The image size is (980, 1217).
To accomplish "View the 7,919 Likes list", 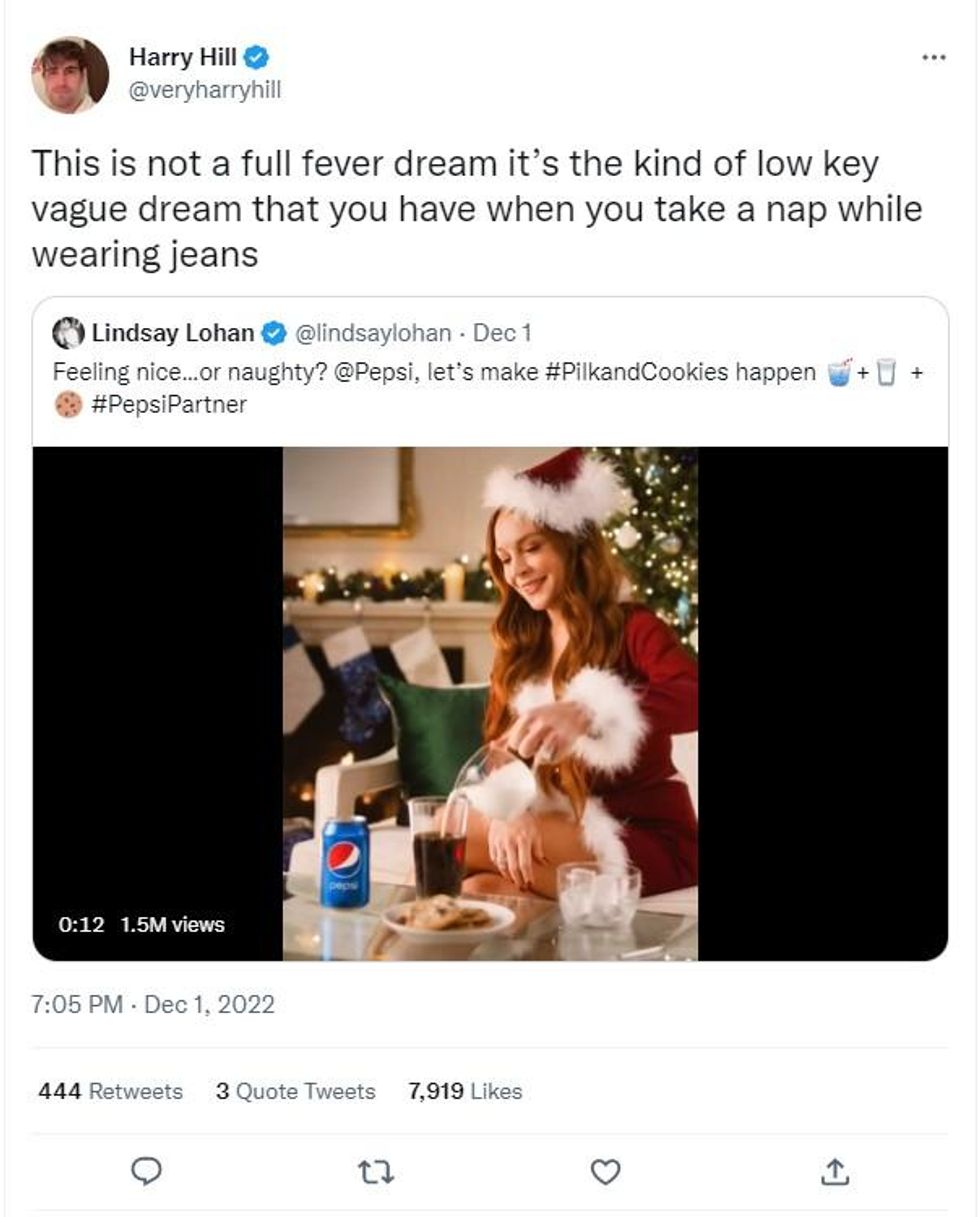I will coord(465,1091).
